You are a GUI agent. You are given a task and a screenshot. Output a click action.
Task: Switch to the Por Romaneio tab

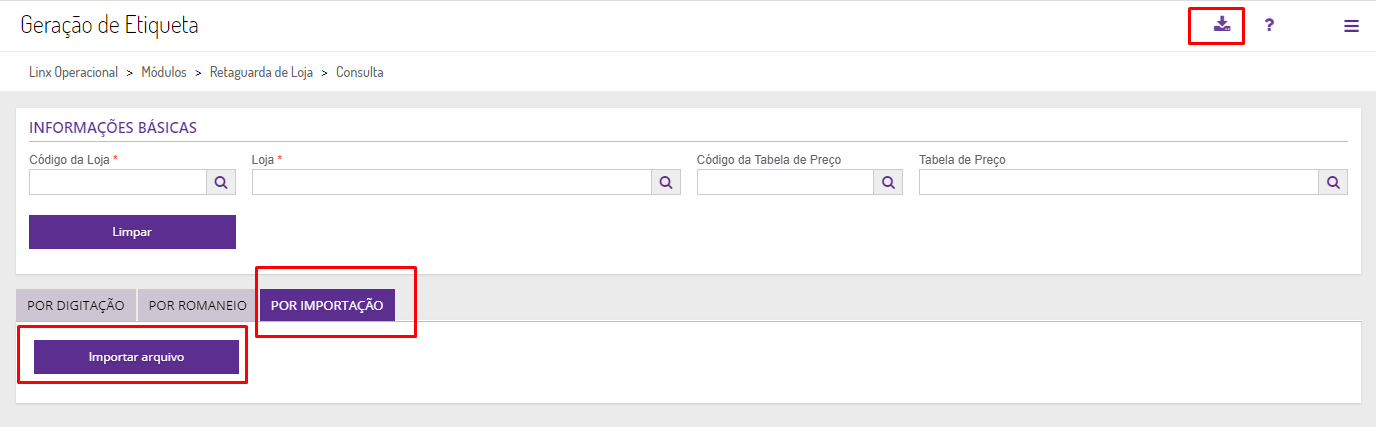(x=197, y=306)
